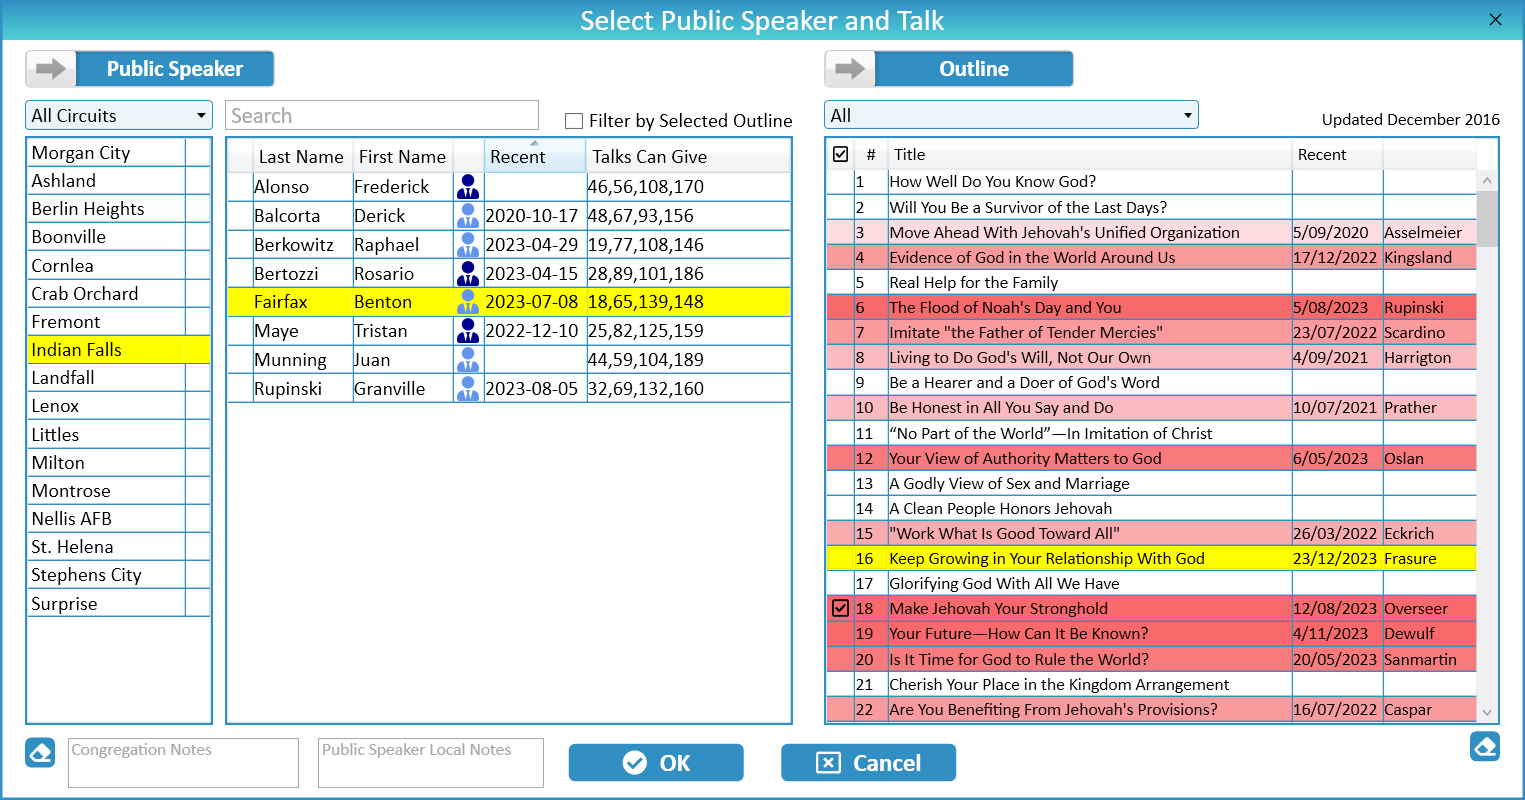Select speaker Alonso in the list

[509, 187]
